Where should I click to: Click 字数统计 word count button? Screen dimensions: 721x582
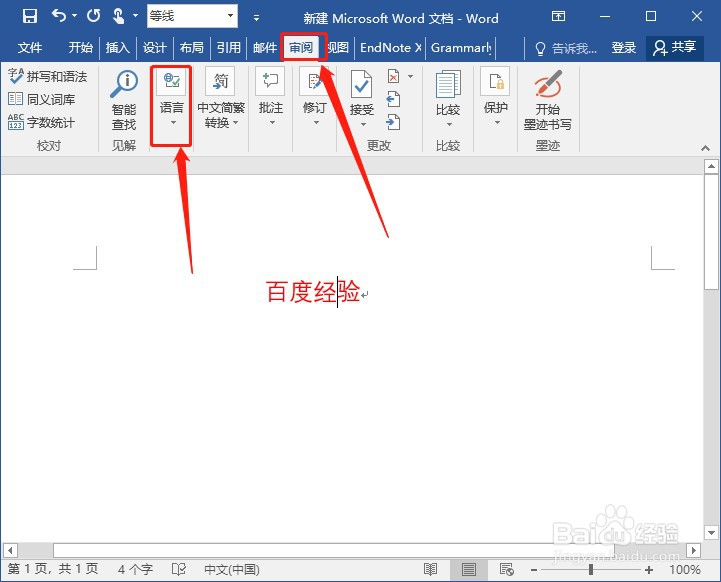pos(41,122)
